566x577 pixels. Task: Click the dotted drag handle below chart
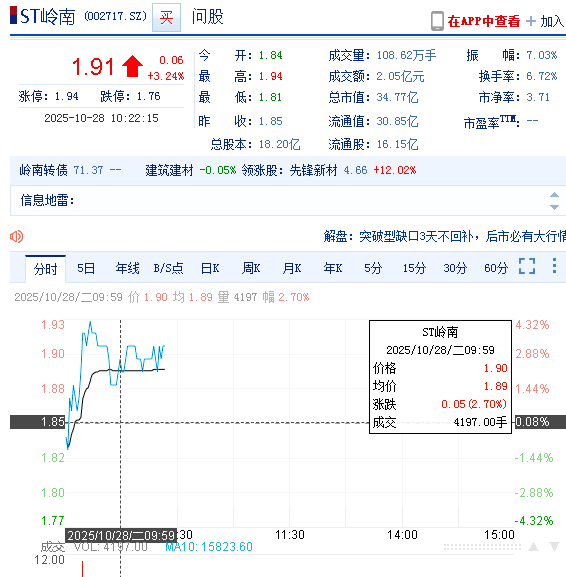(482, 547)
